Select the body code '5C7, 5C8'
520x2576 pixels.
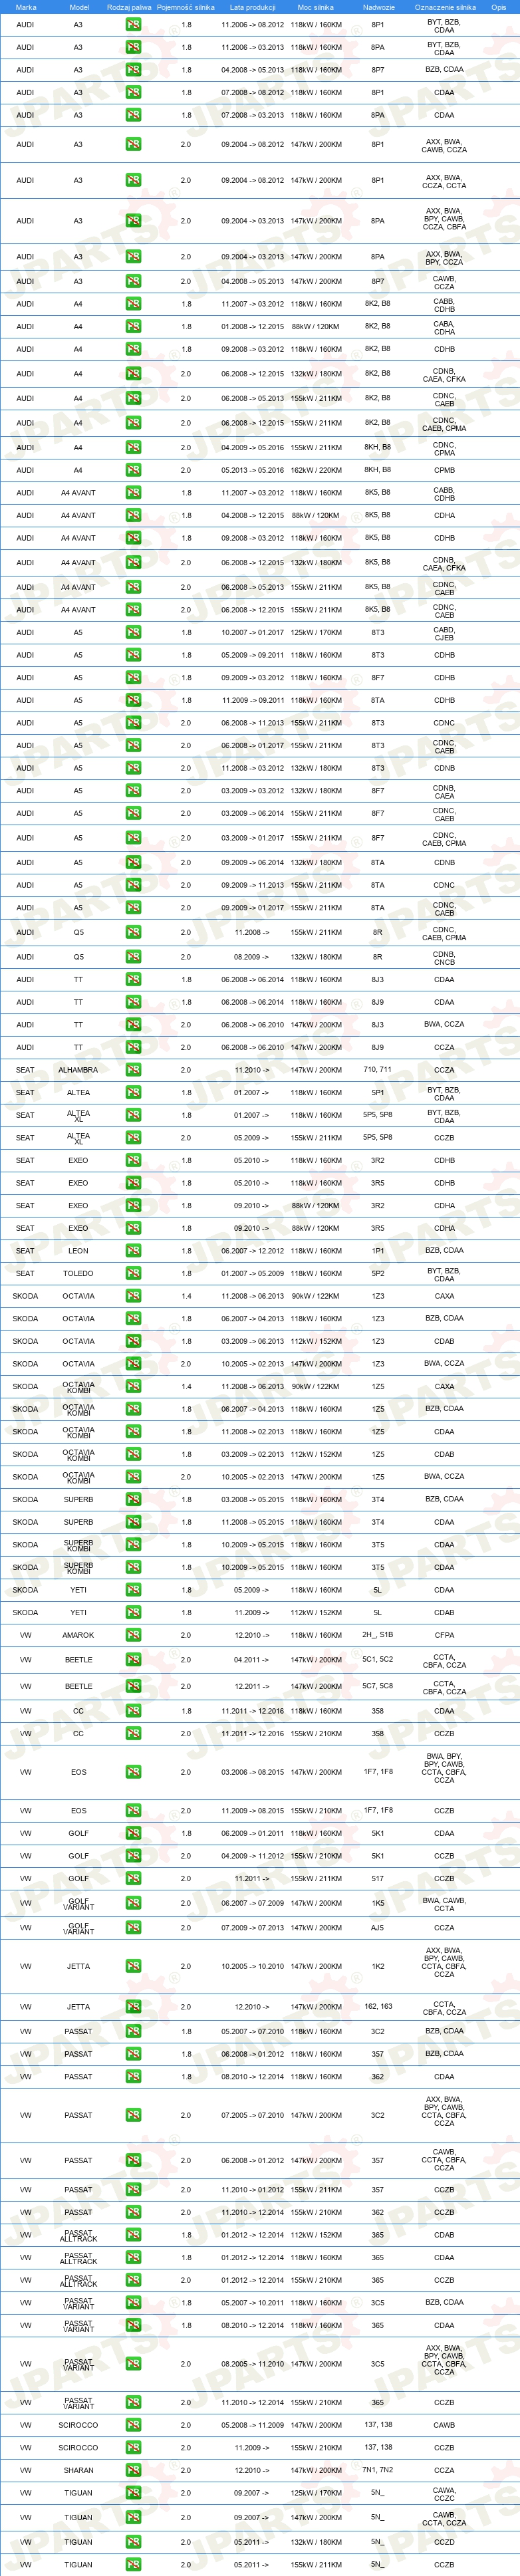[378, 1686]
